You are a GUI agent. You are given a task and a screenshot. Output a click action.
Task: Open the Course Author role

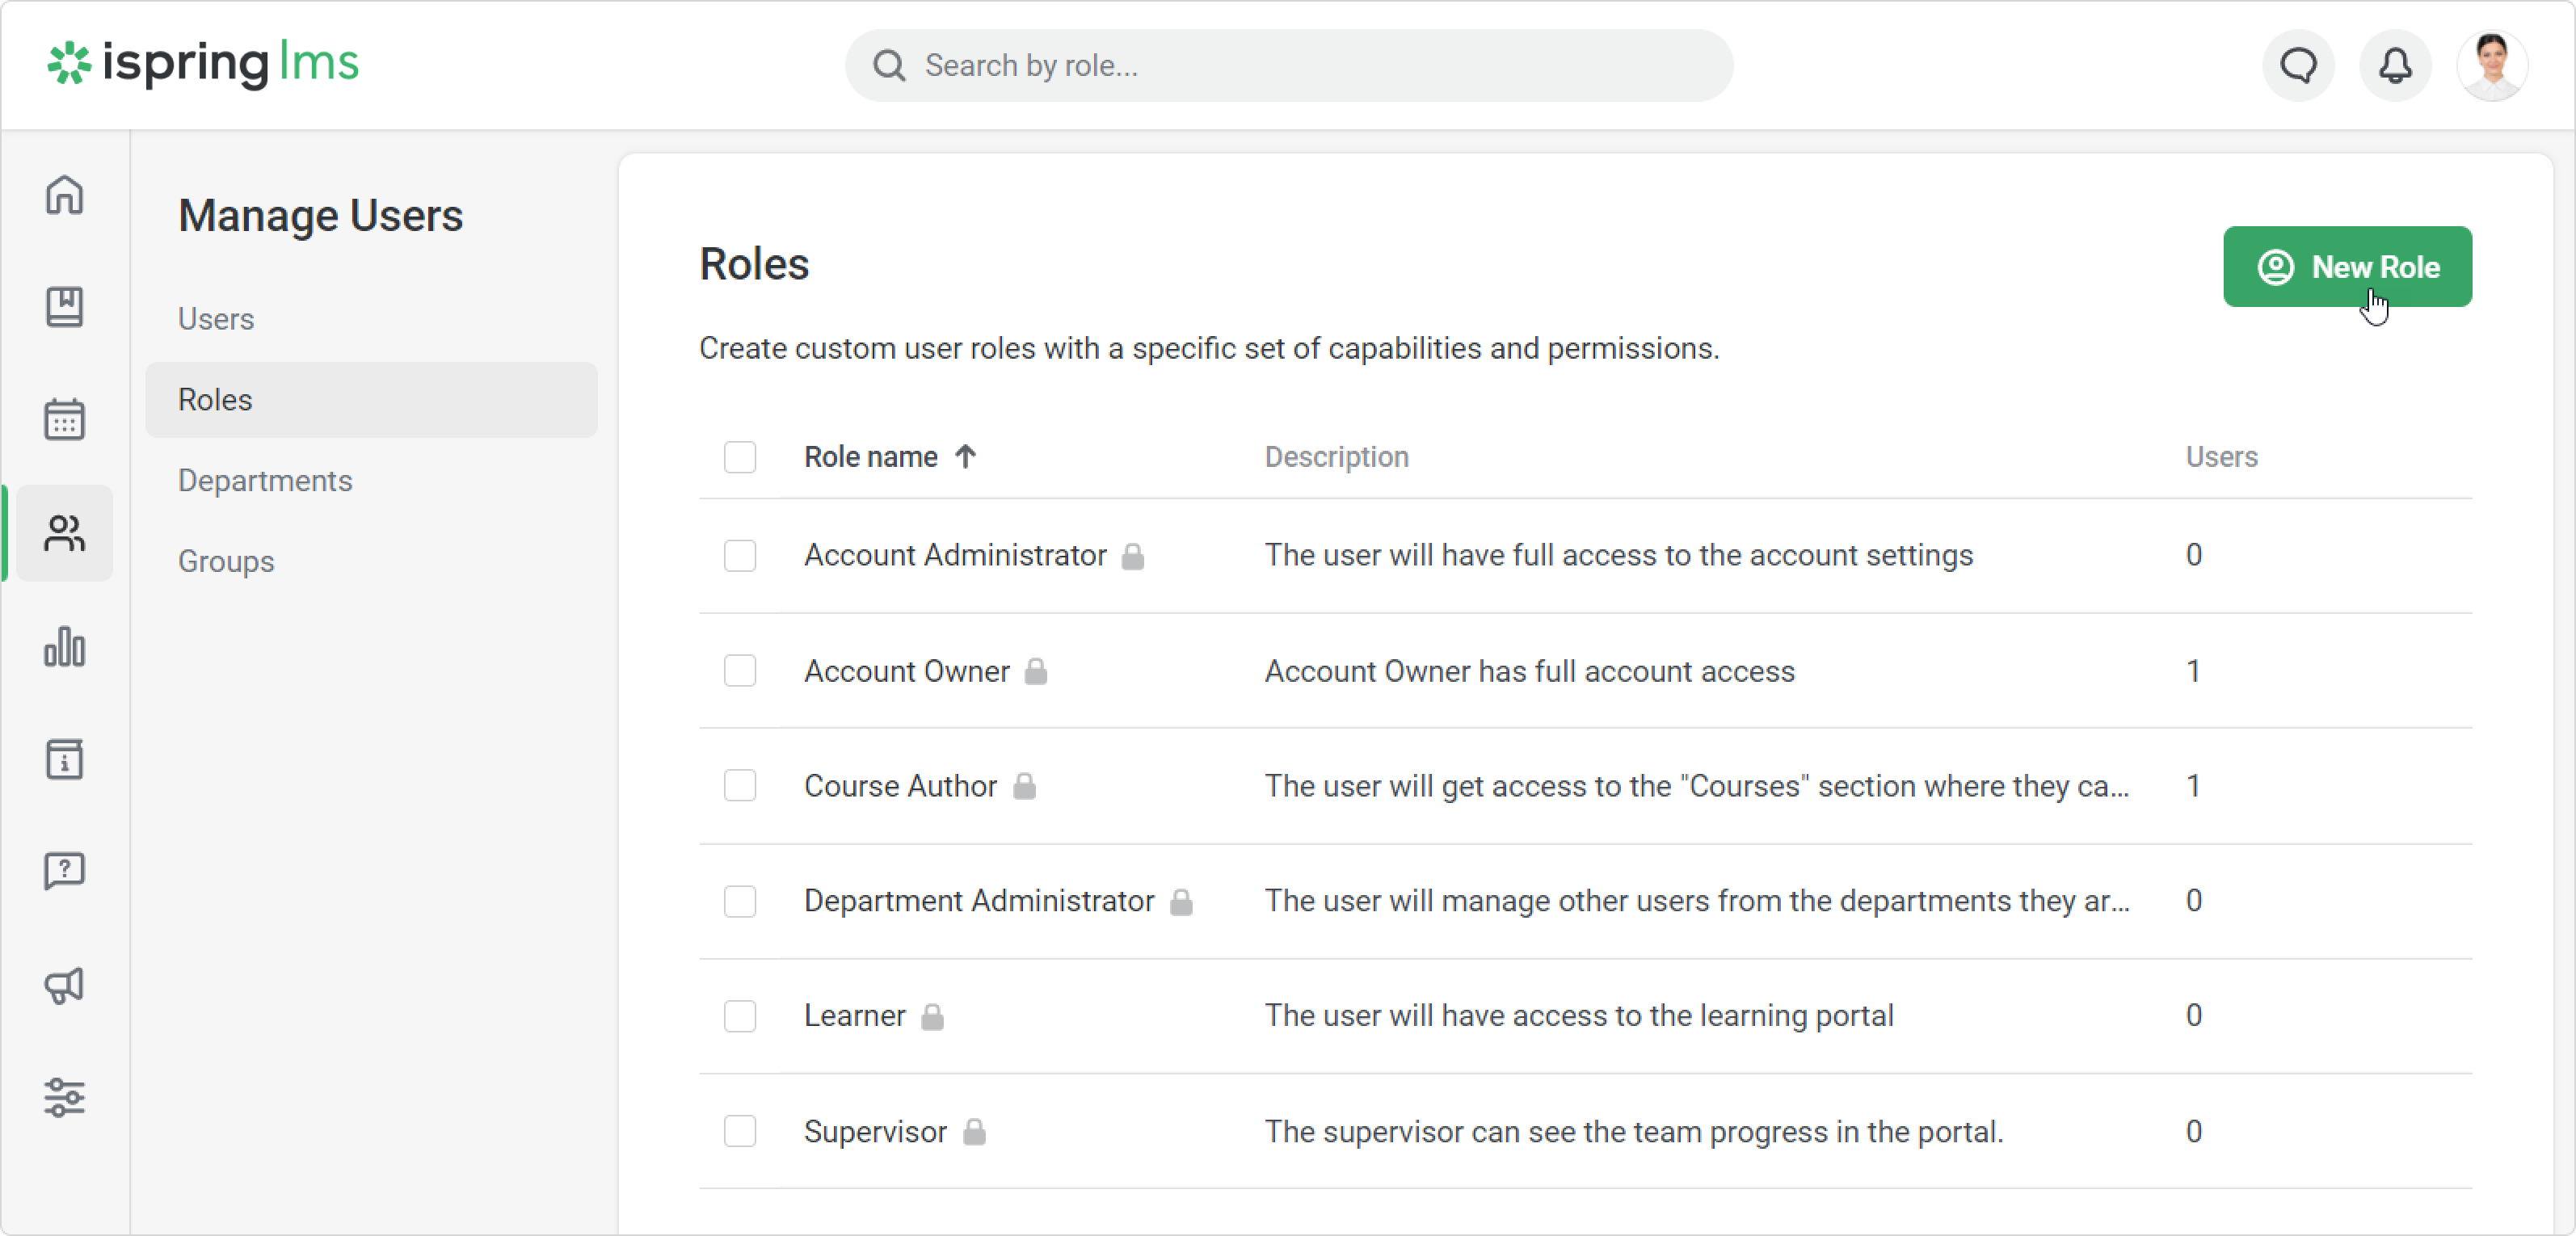[x=900, y=786]
